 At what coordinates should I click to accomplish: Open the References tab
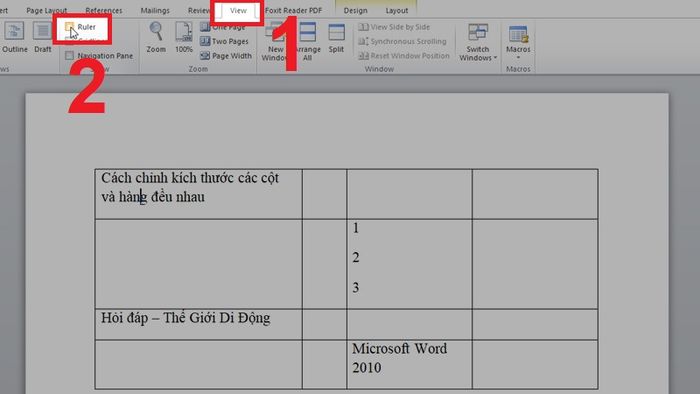(104, 10)
